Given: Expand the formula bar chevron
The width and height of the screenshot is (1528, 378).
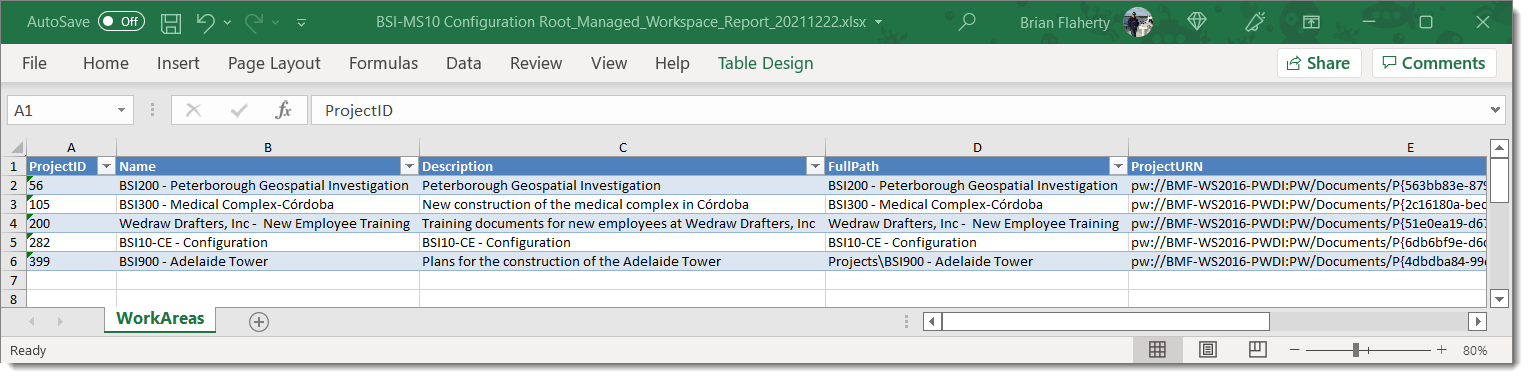Looking at the screenshot, I should [x=1496, y=111].
